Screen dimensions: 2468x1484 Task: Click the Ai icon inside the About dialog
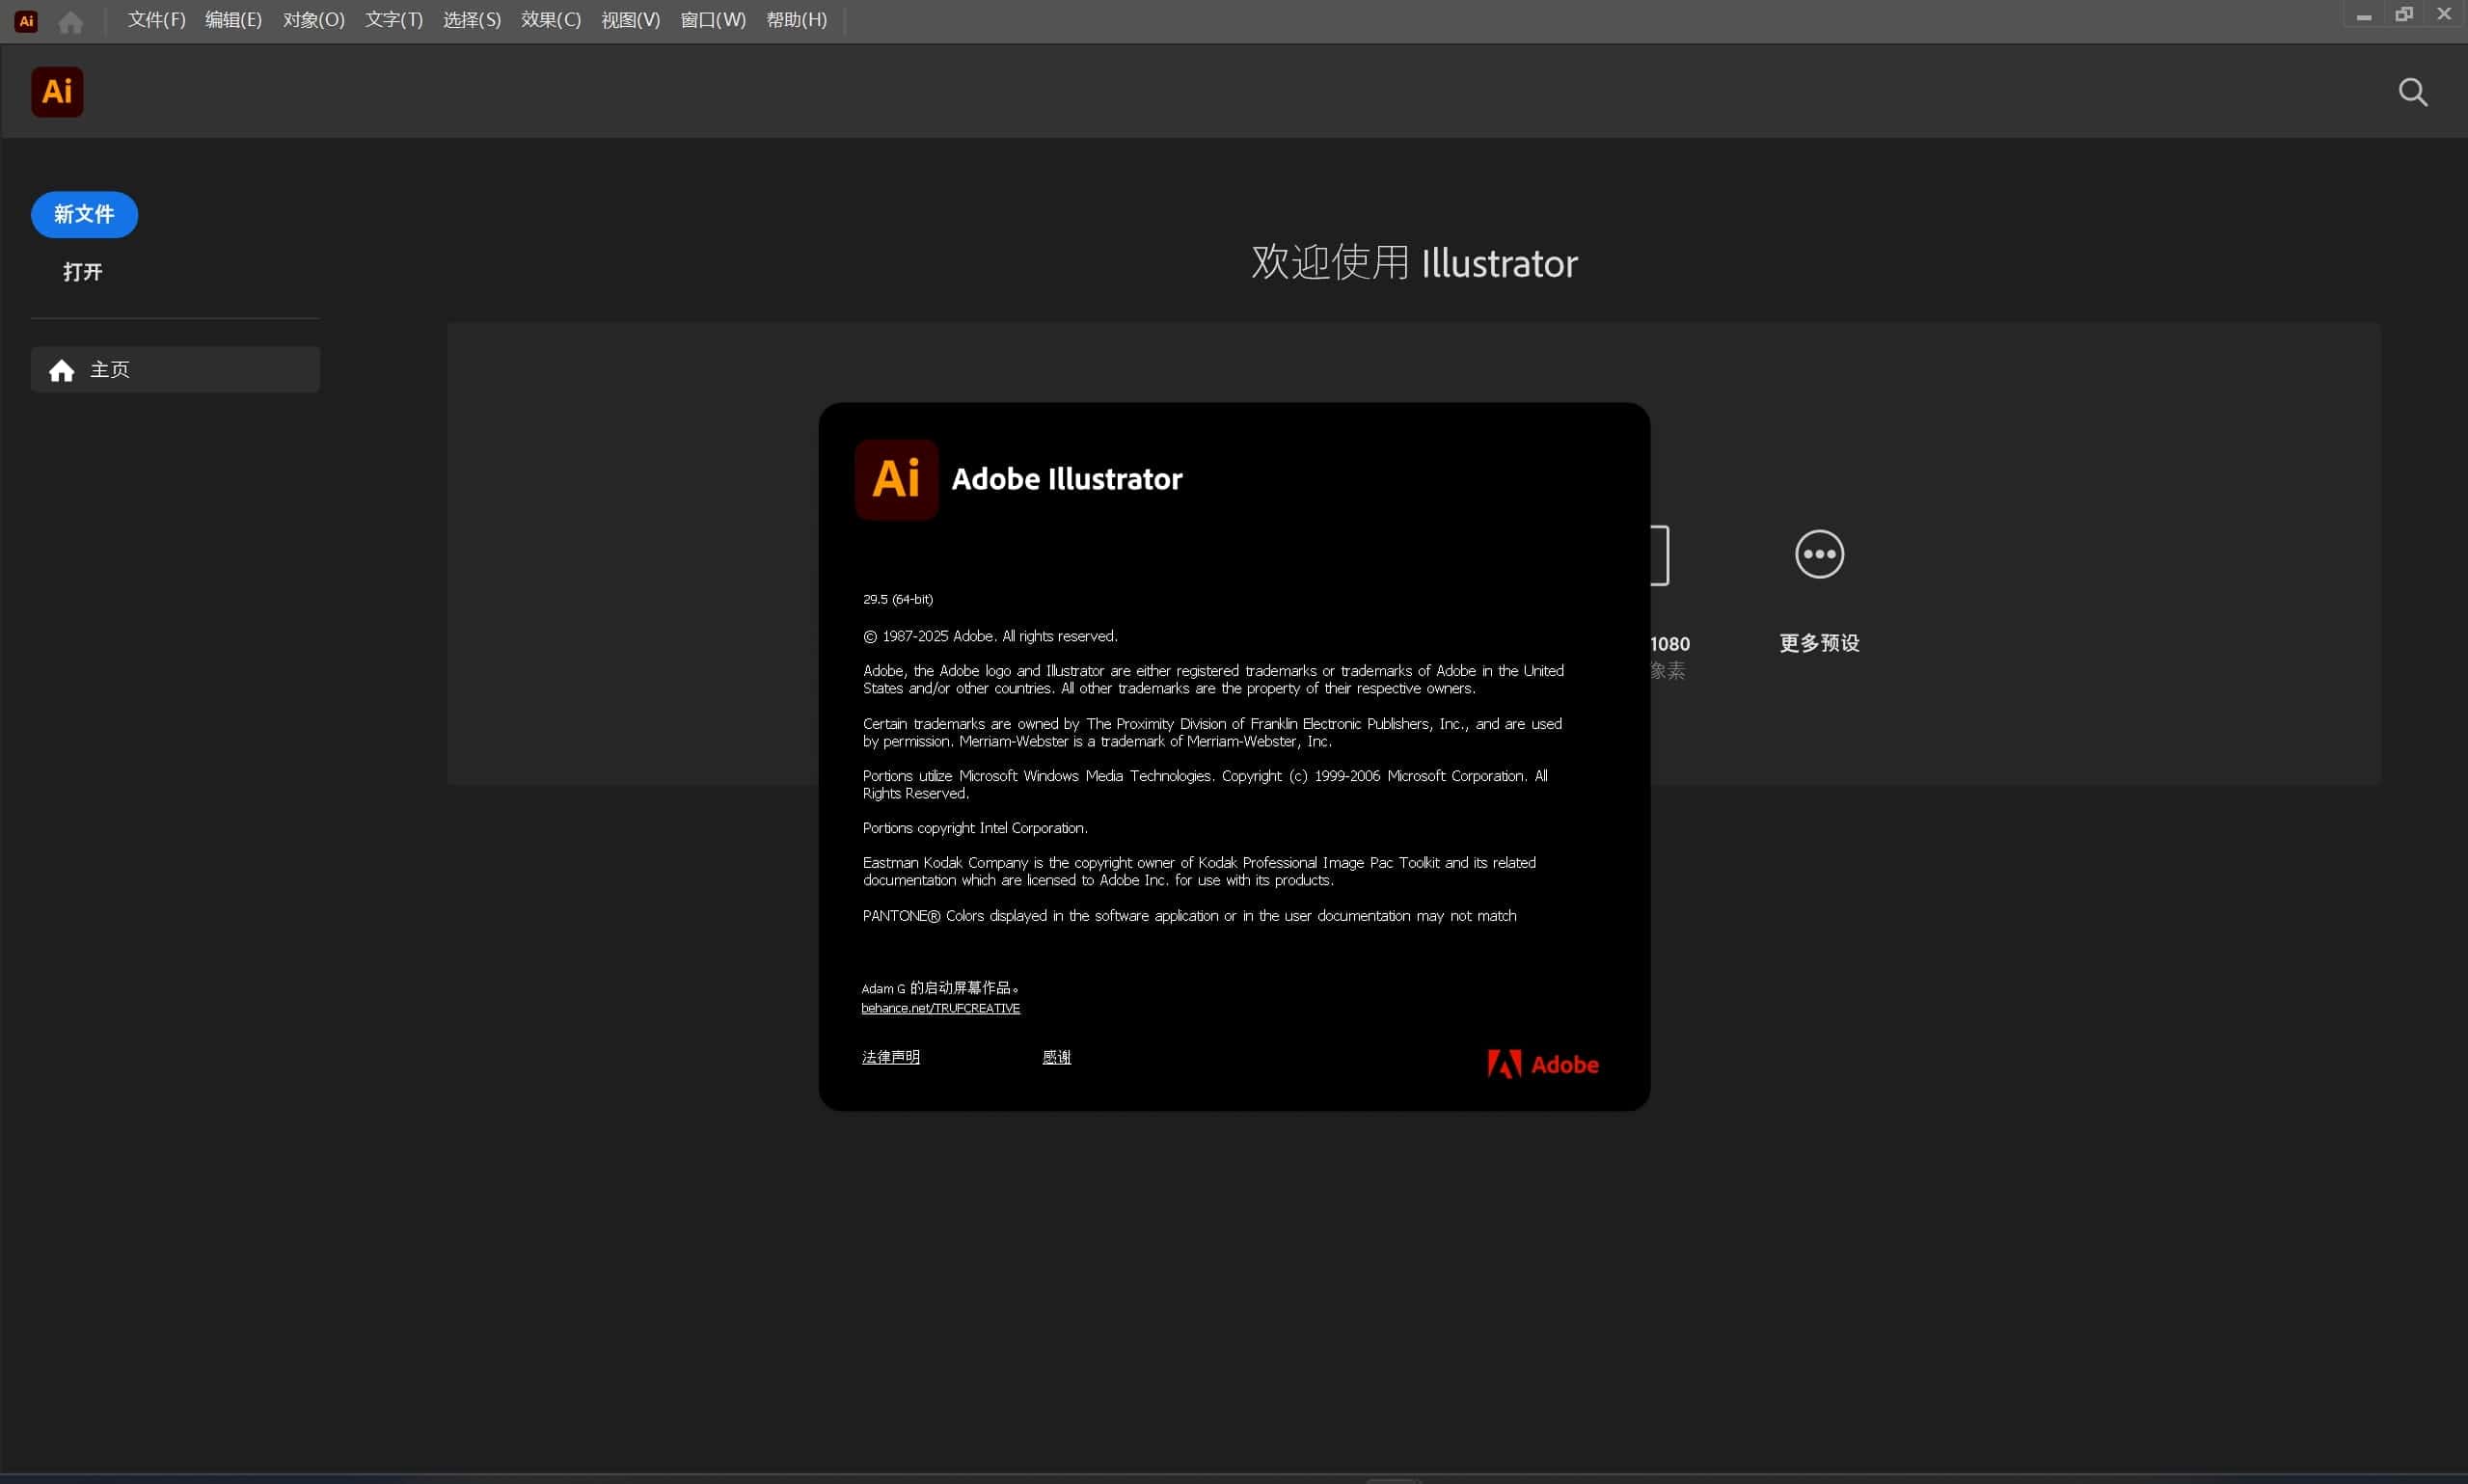[895, 479]
